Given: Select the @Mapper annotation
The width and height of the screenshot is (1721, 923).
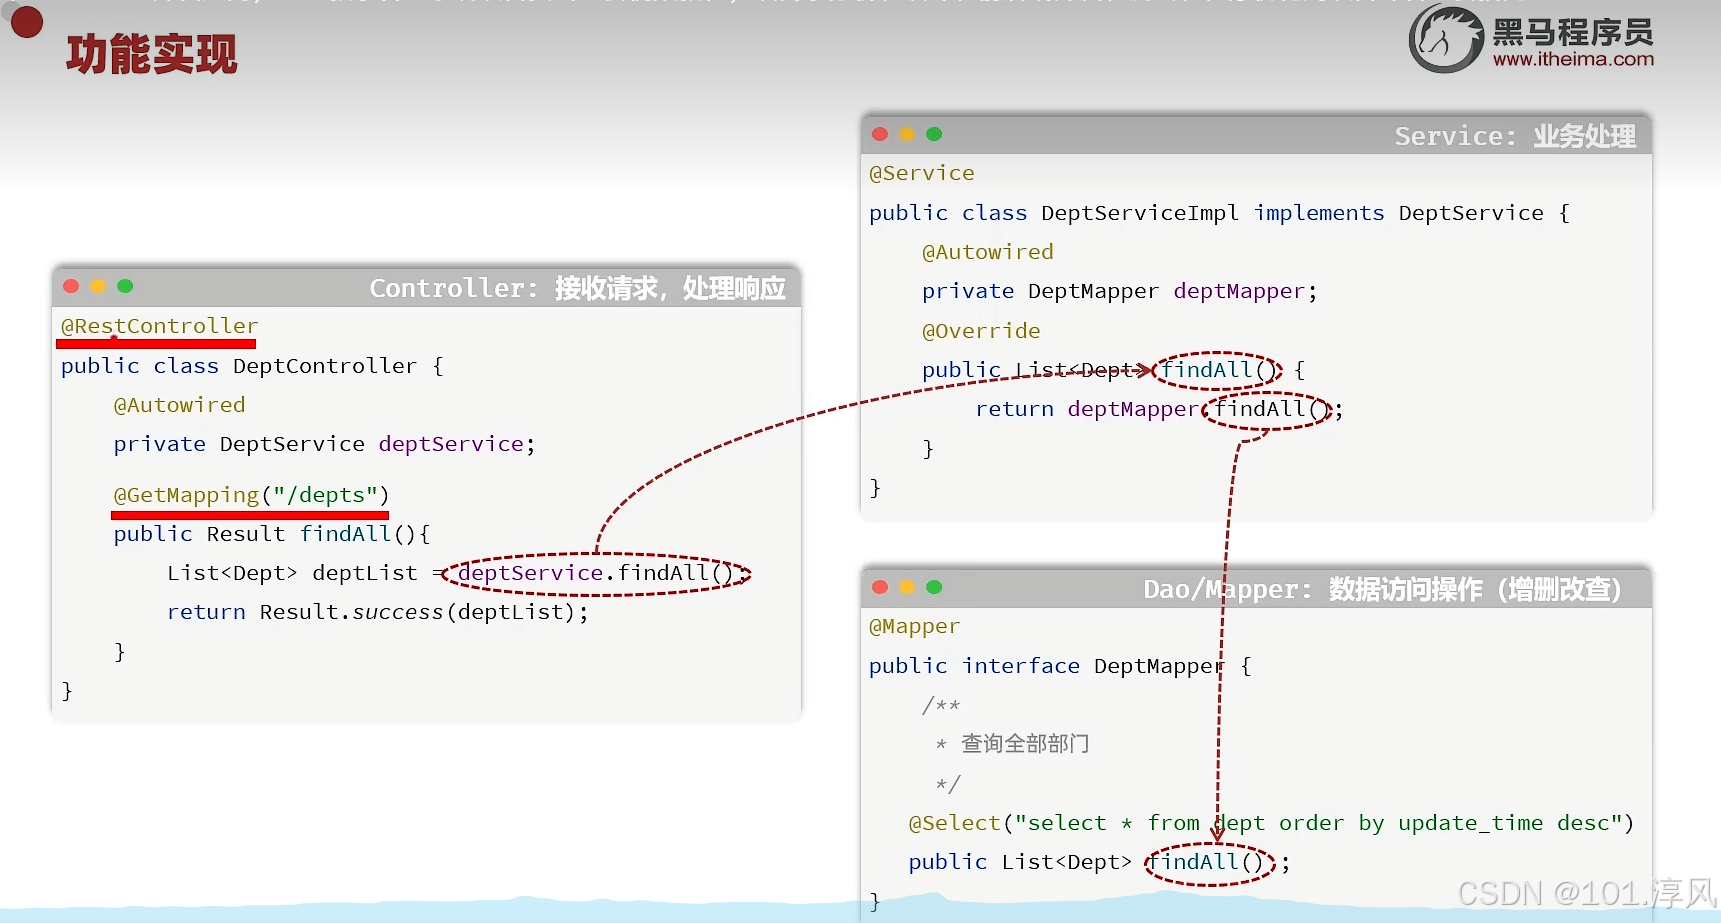Looking at the screenshot, I should (x=914, y=626).
